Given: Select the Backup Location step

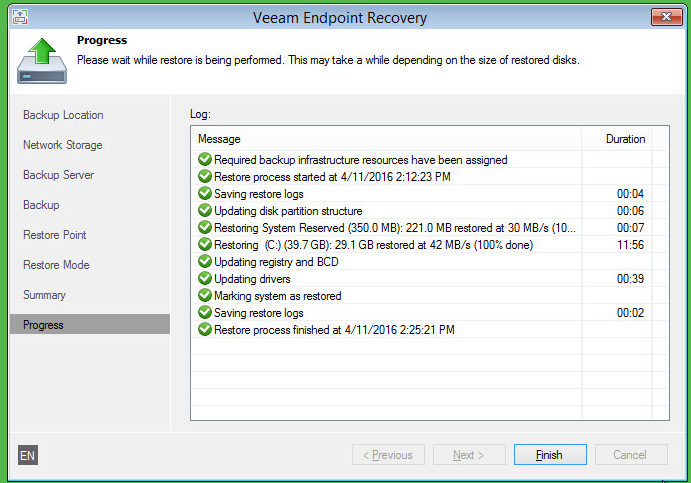Looking at the screenshot, I should [63, 115].
